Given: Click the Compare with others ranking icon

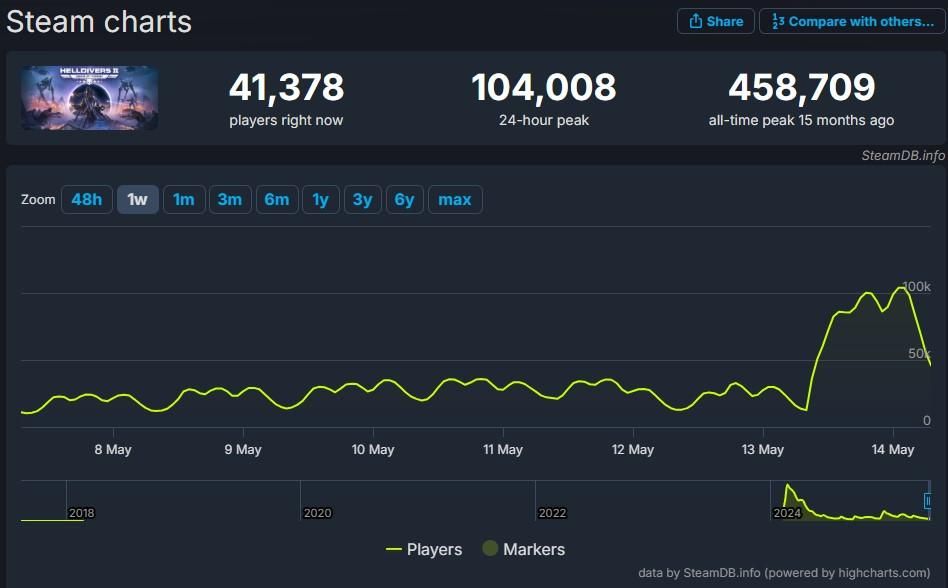Looking at the screenshot, I should coord(775,21).
